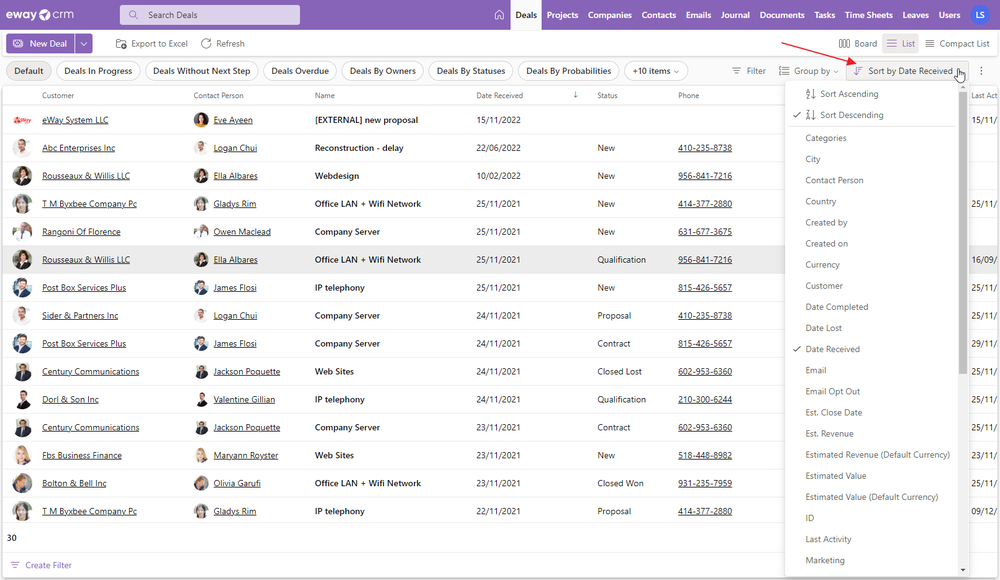This screenshot has width=1000, height=580.
Task: Open the Emails tab
Action: tap(698, 15)
